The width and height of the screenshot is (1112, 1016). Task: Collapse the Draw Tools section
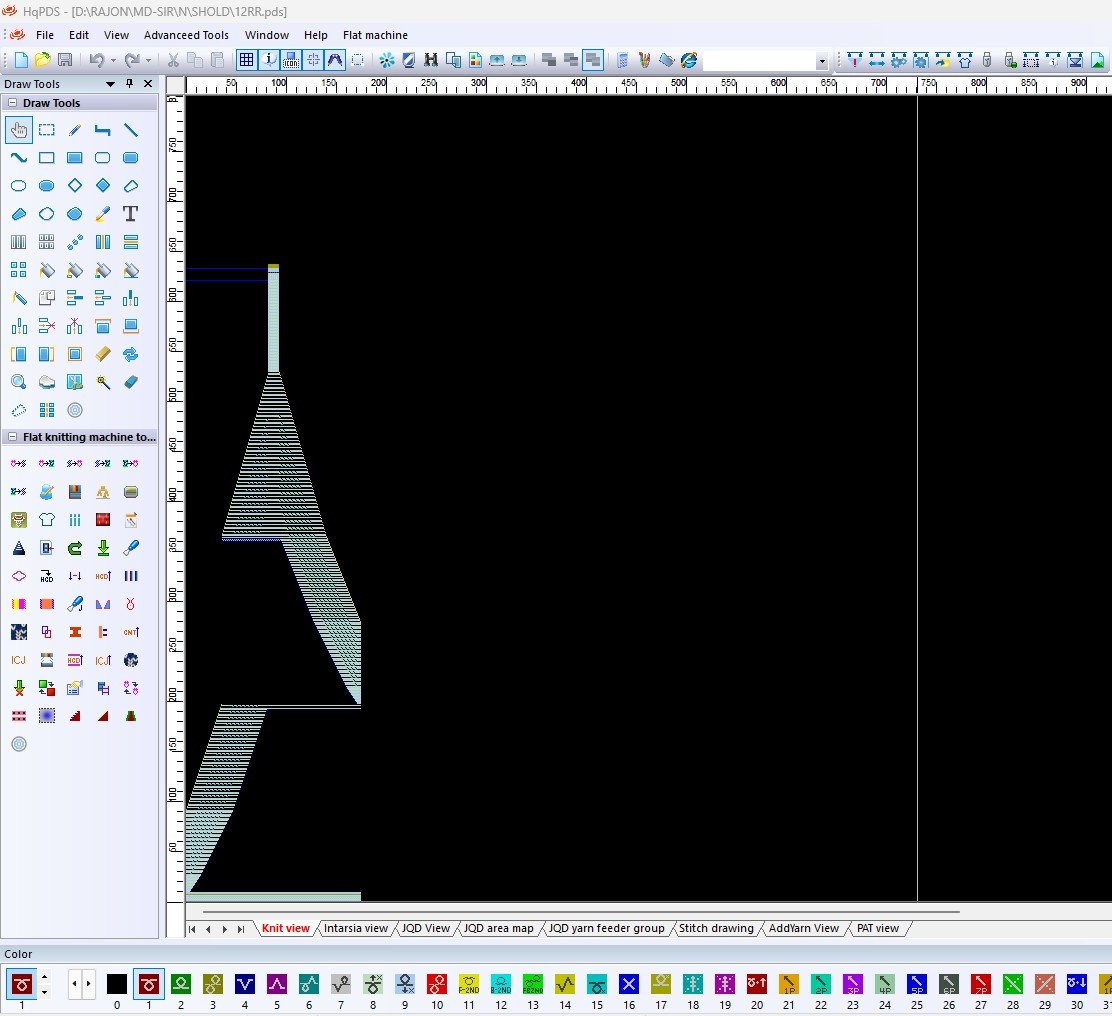(x=13, y=103)
